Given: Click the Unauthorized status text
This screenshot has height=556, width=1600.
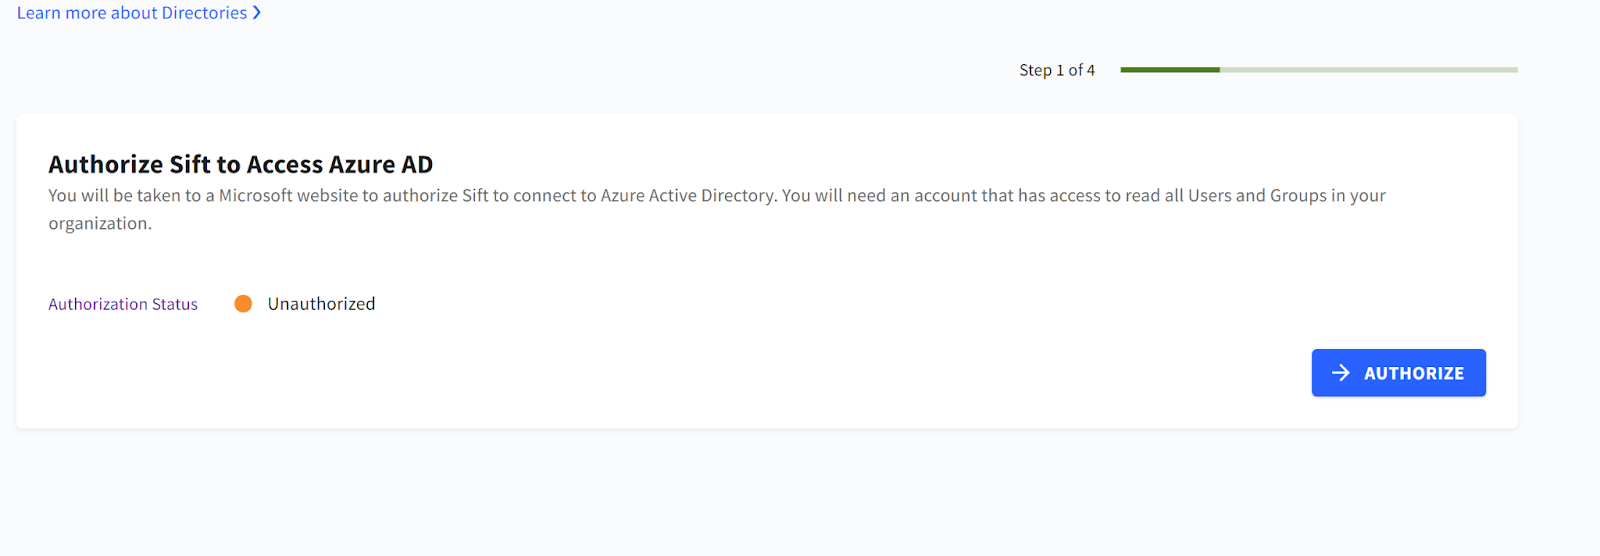Looking at the screenshot, I should 321,304.
